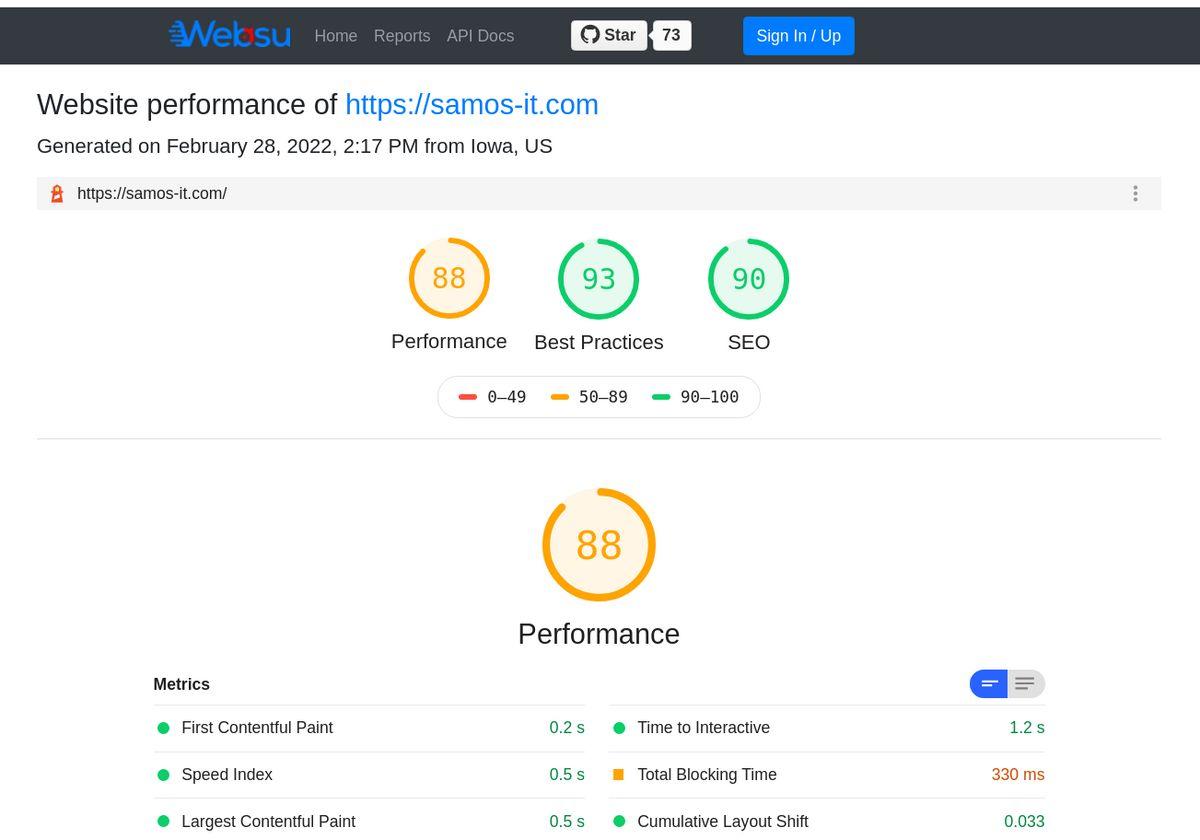This screenshot has height=840, width=1200.
Task: Click the green dot beside Cumulative Layout Shift
Action: pos(619,822)
